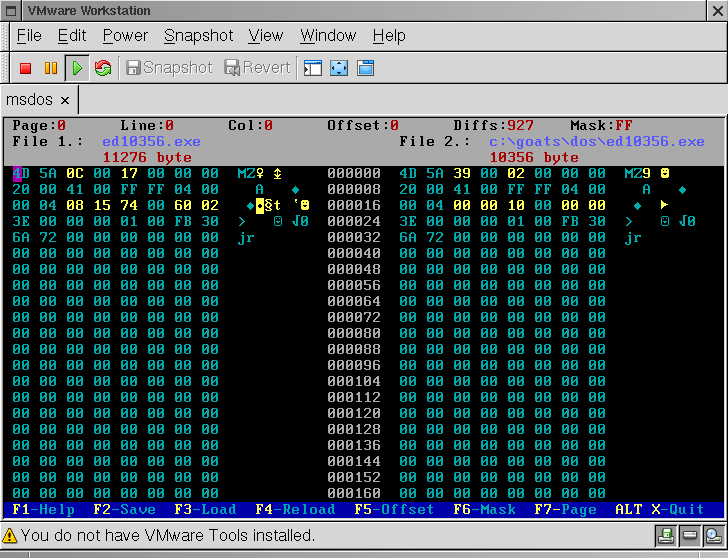Viewport: 728px width, 558px height.
Task: Click F6-Mask in the function key bar
Action: tap(484, 509)
